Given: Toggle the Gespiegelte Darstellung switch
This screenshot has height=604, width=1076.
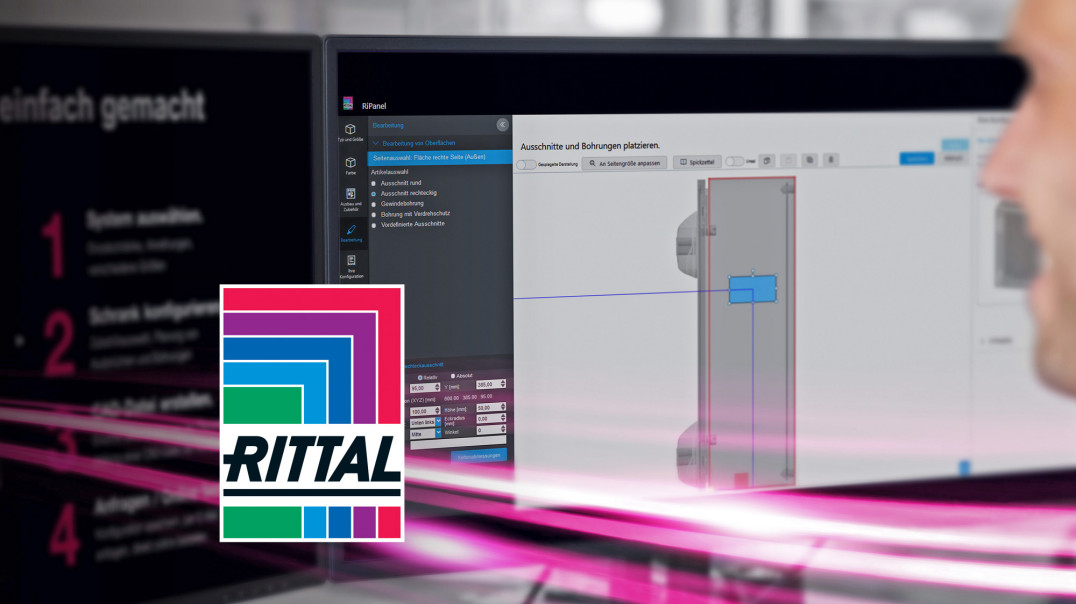Looking at the screenshot, I should click(x=526, y=165).
